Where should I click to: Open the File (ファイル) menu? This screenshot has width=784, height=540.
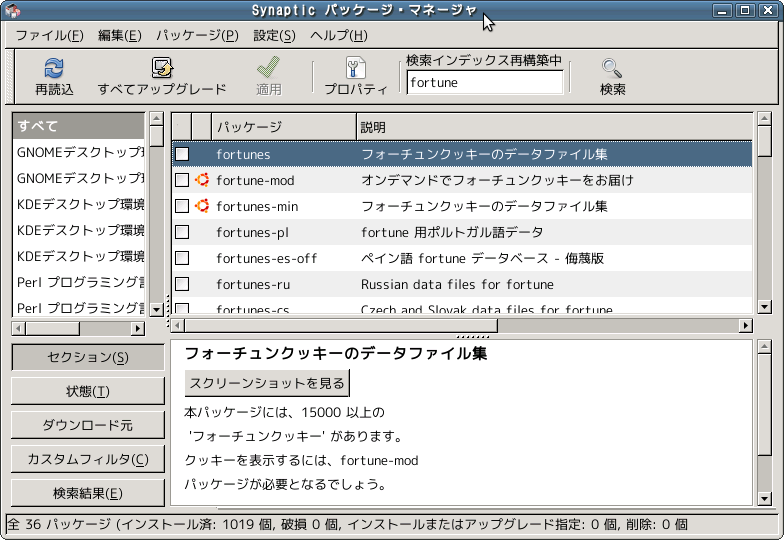50,36
